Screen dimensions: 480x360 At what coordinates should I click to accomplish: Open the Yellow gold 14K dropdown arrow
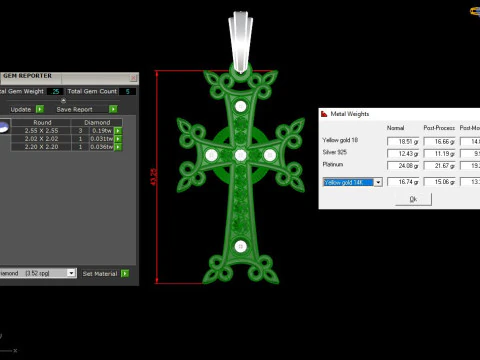378,182
